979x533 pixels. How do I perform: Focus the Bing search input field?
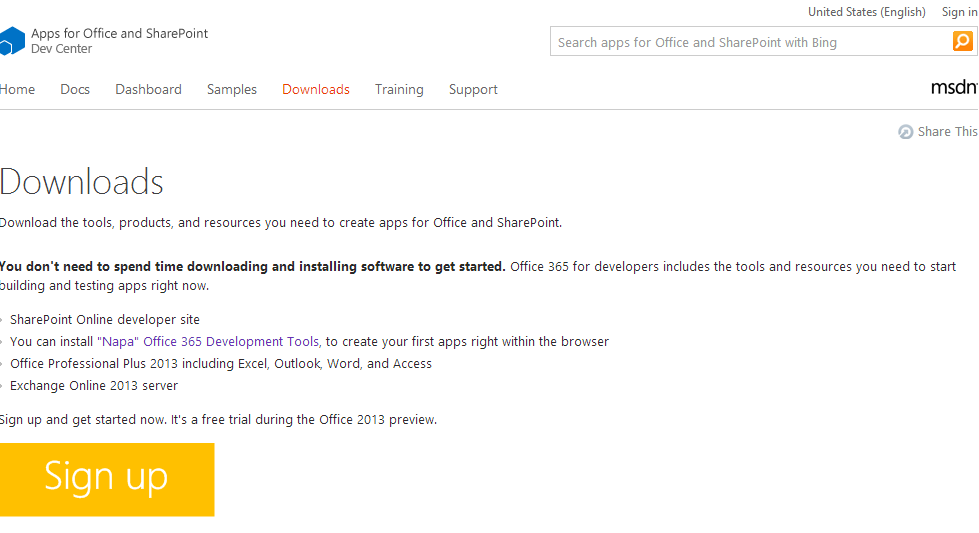(x=751, y=41)
